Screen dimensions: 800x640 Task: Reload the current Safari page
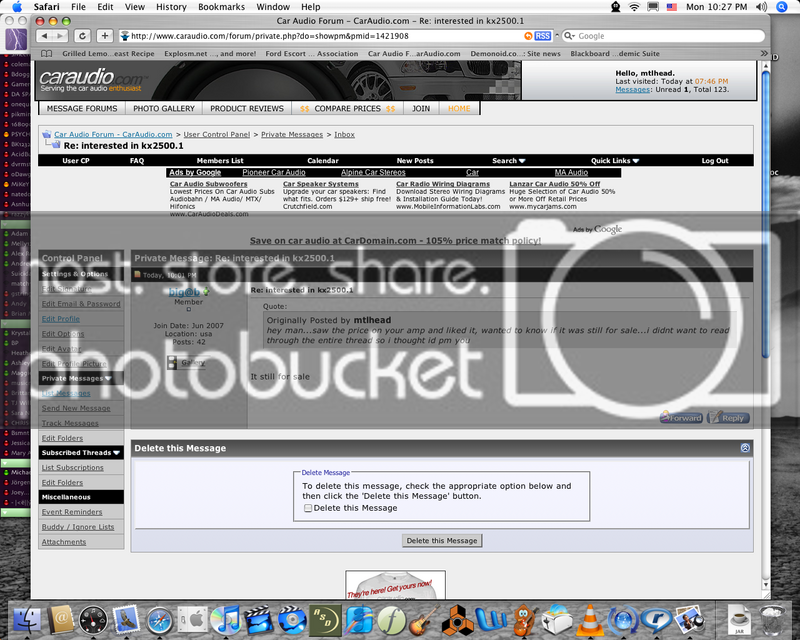tap(82, 36)
